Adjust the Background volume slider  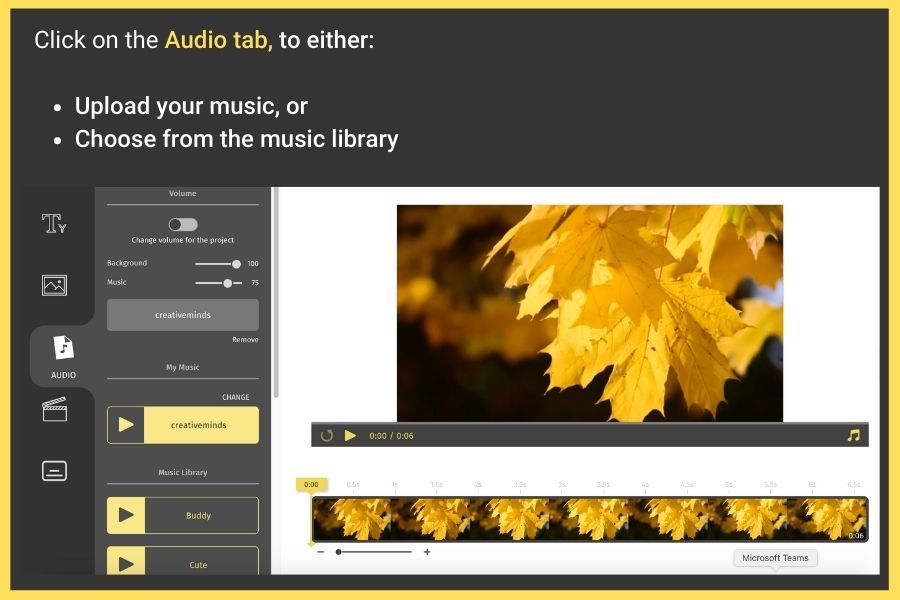tap(218, 264)
